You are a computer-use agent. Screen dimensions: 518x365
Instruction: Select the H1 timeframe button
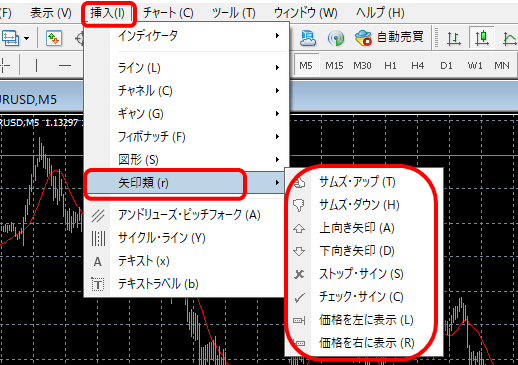pos(390,65)
